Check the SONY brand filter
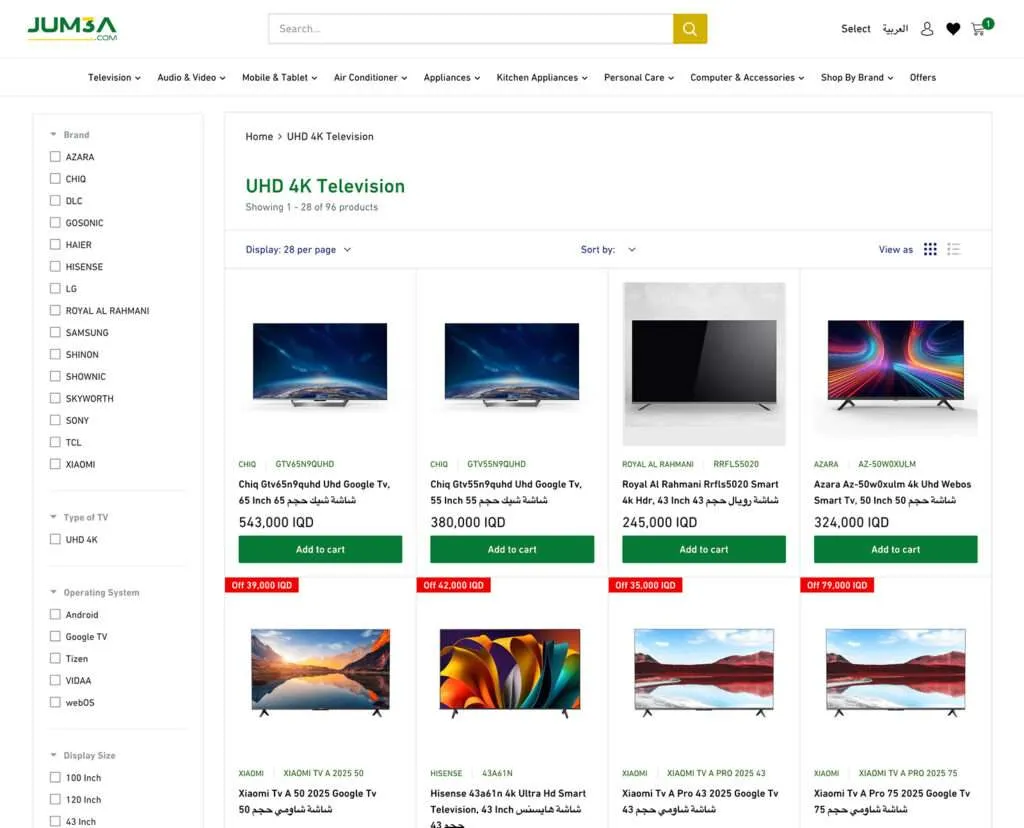The height and width of the screenshot is (828, 1024). click(55, 420)
